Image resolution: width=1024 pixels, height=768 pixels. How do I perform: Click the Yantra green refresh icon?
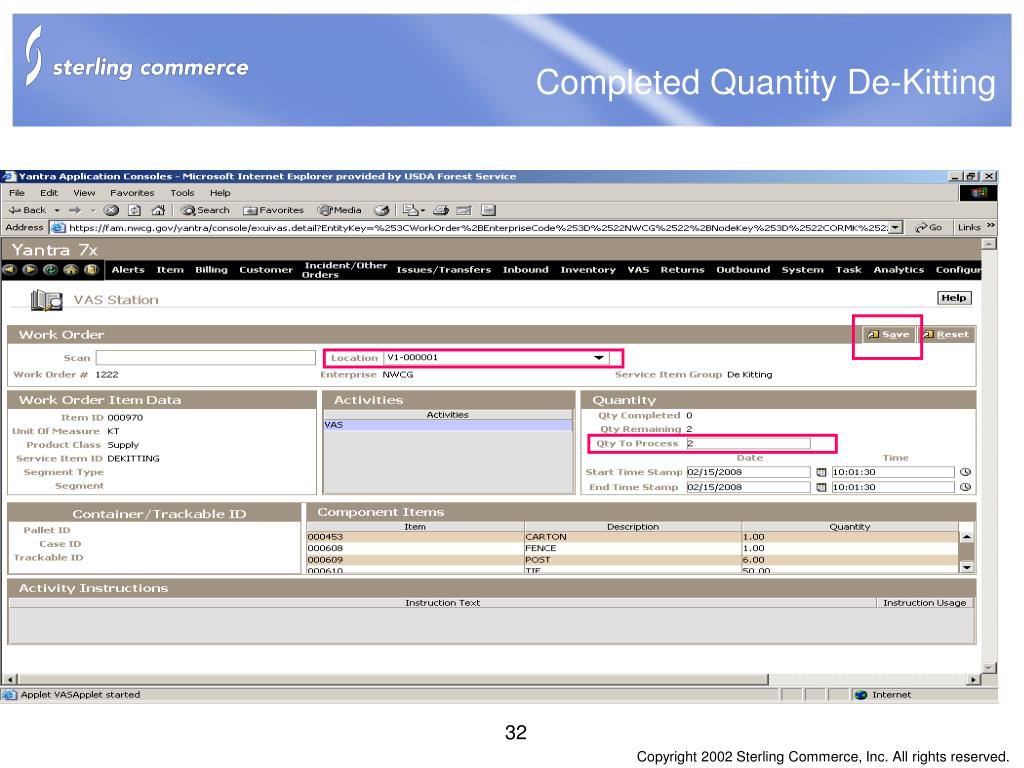click(x=50, y=270)
